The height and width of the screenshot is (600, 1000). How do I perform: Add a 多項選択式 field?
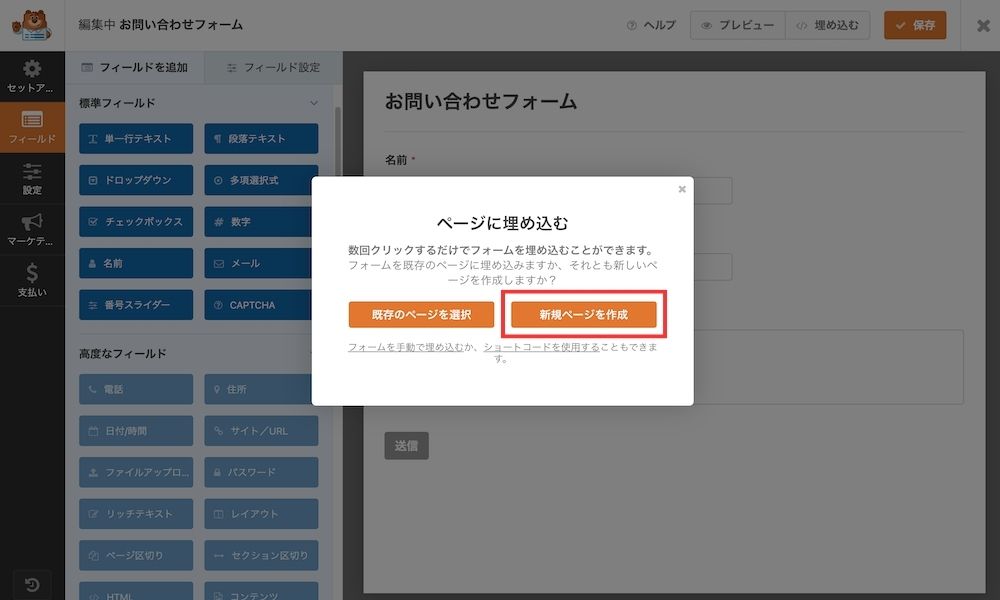click(x=261, y=180)
